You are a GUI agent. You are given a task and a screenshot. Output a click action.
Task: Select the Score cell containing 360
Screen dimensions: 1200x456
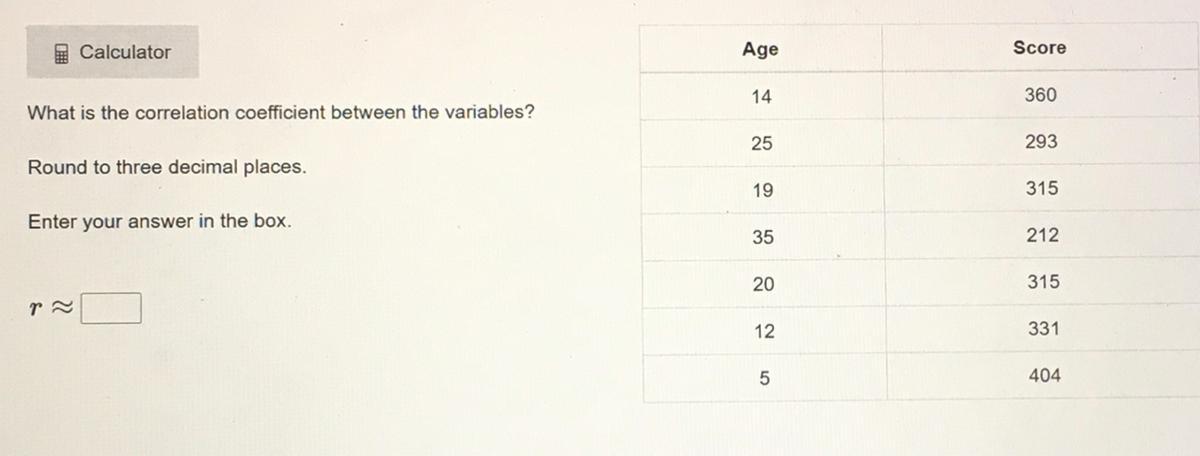click(x=1040, y=95)
